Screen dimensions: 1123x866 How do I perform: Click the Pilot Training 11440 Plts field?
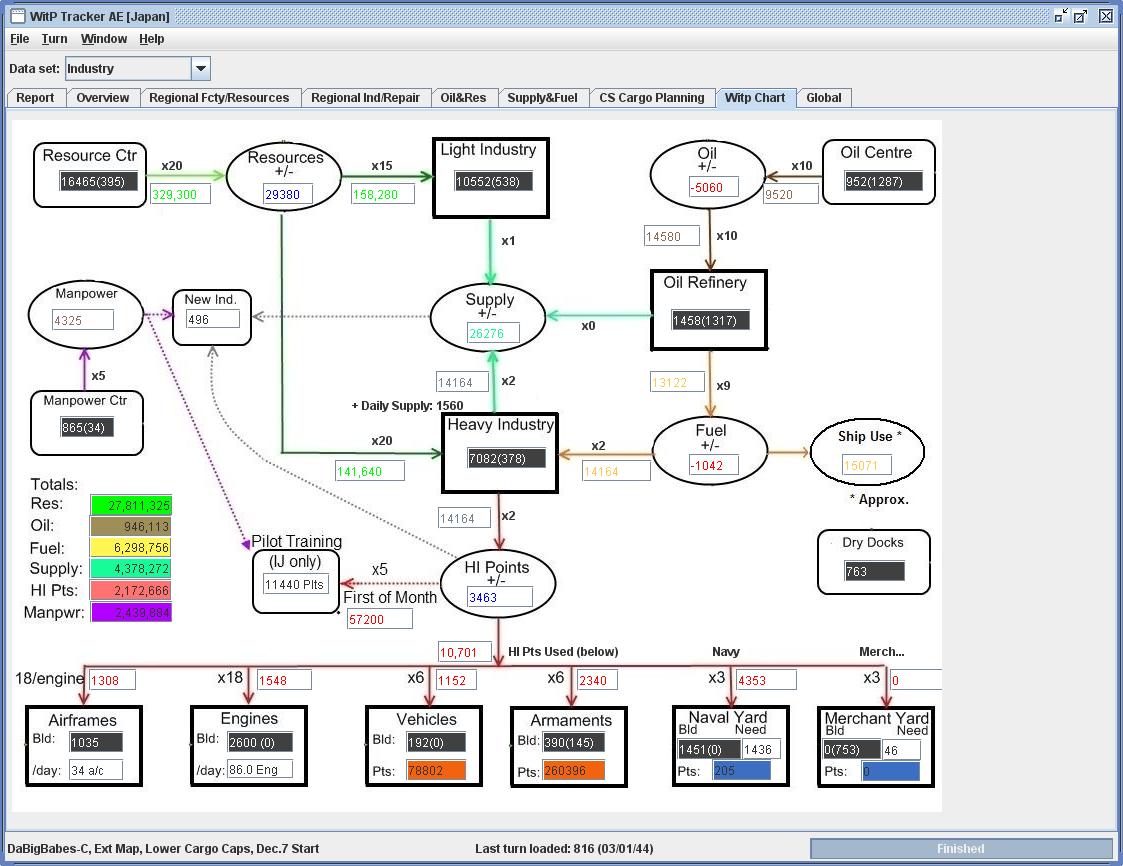[296, 584]
